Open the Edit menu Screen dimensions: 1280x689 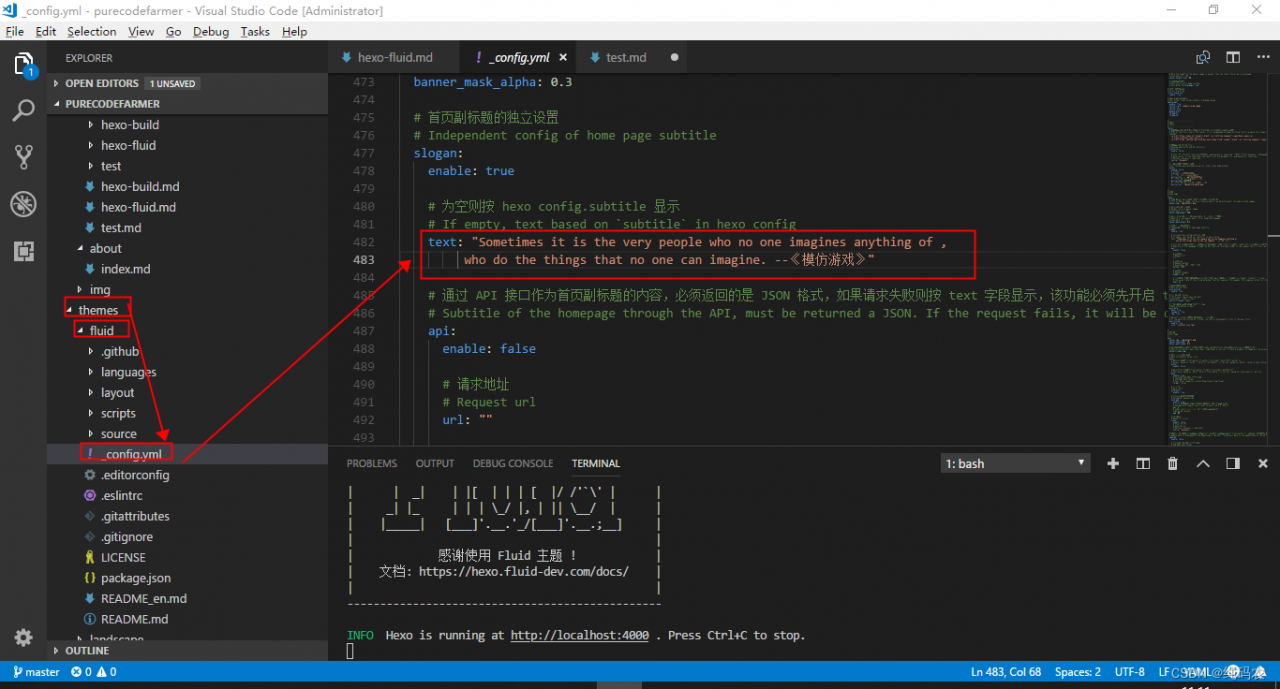coord(46,31)
